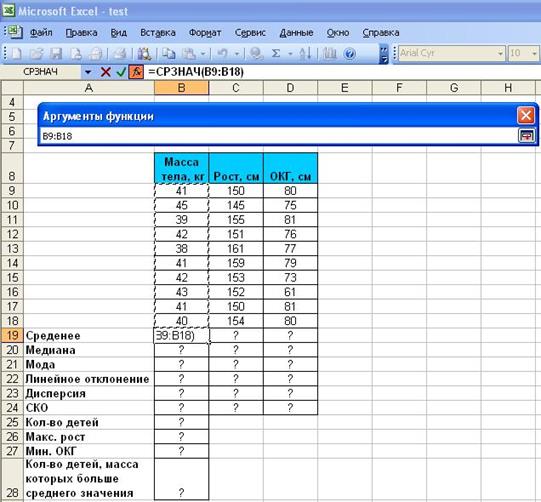Click the AutoSum sigma icon
Viewport: 541px width, 502px height.
(x=276, y=54)
